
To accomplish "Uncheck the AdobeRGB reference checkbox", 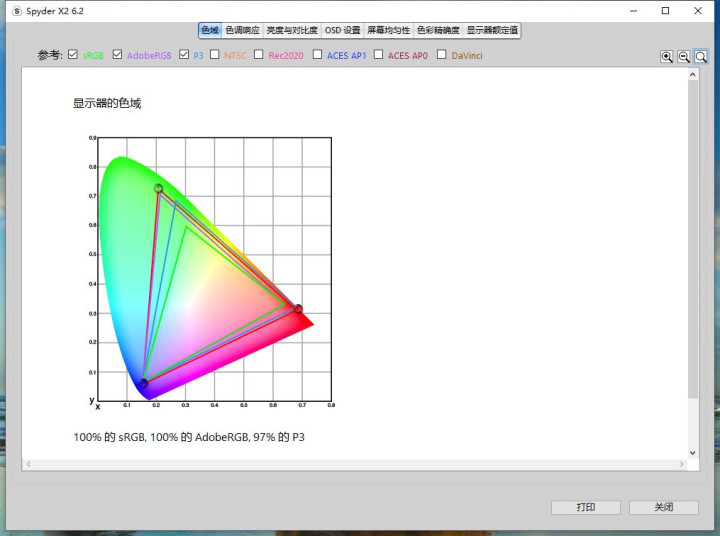I will (x=118, y=55).
